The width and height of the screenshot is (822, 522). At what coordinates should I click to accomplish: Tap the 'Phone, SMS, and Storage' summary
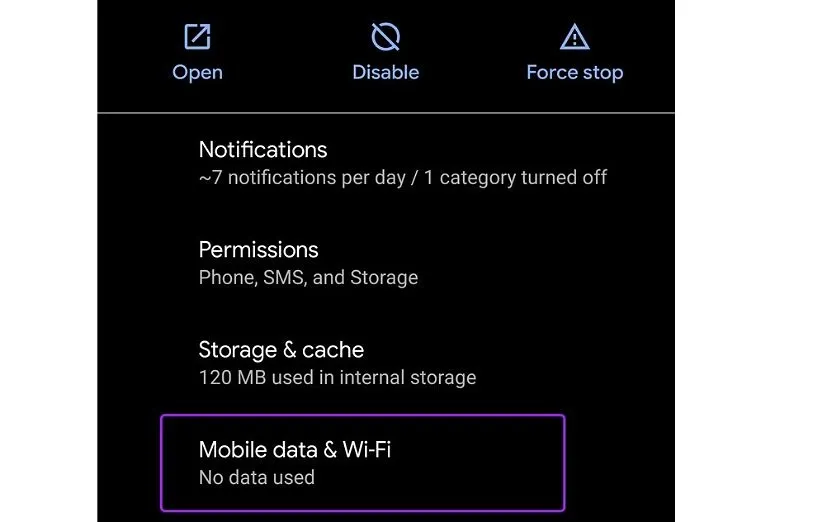[308, 277]
